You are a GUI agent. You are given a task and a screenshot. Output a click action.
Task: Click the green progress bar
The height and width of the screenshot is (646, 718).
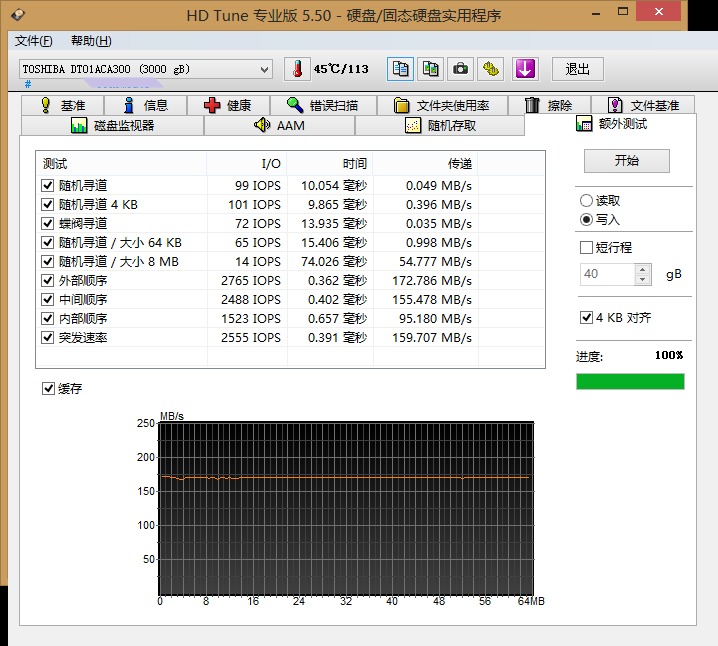pyautogui.click(x=630, y=381)
